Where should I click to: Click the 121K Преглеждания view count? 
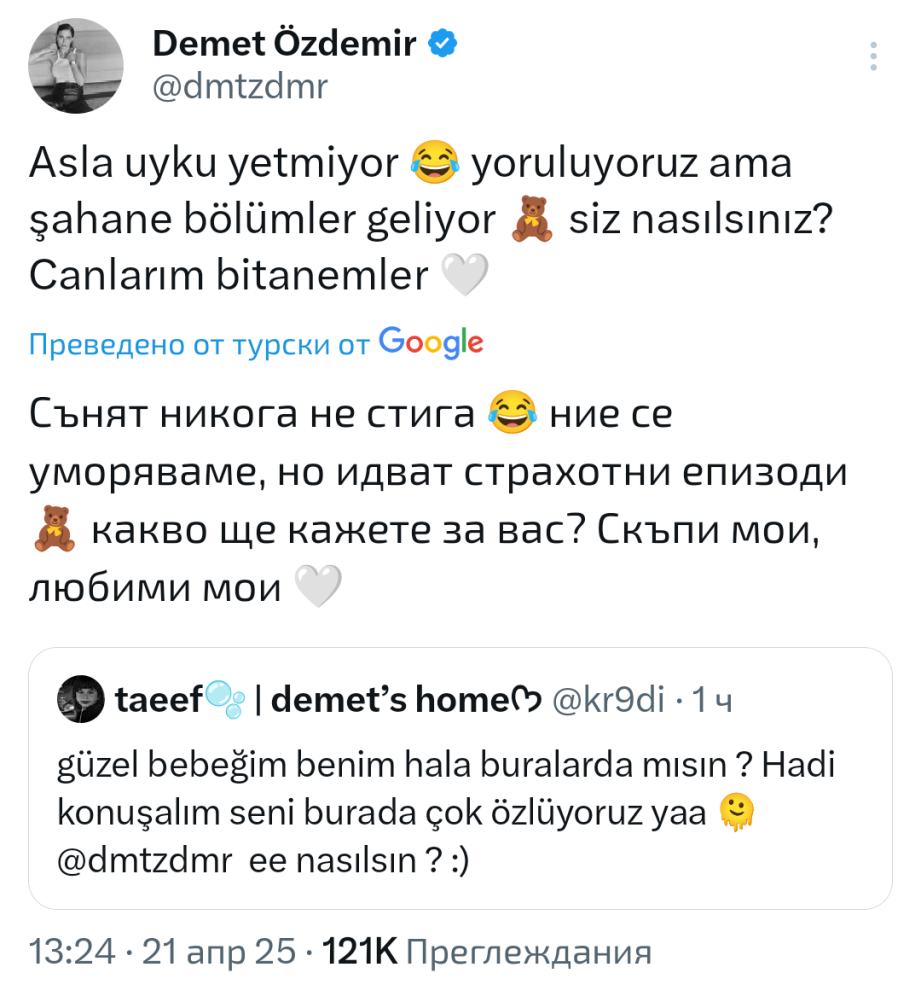pyautogui.click(x=488, y=951)
